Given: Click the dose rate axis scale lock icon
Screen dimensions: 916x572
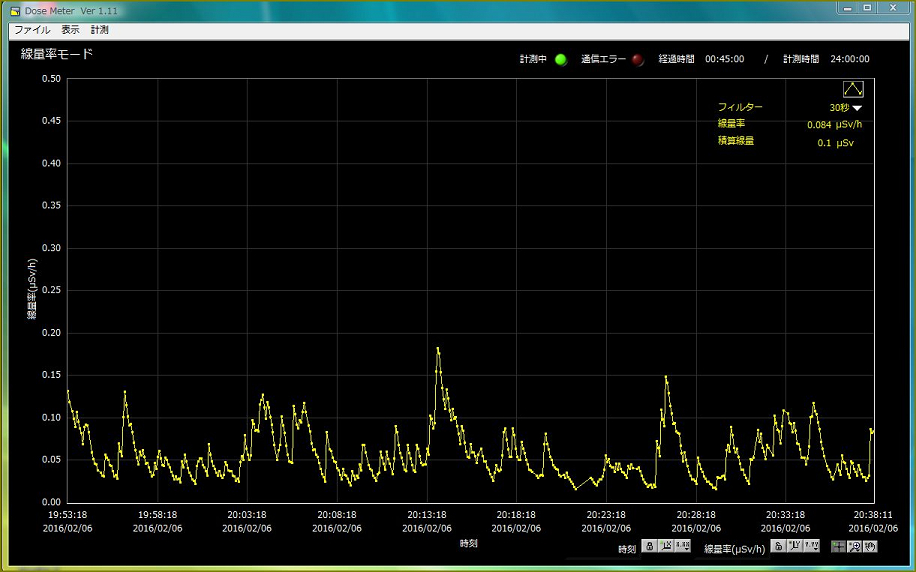Looking at the screenshot, I should tap(777, 546).
